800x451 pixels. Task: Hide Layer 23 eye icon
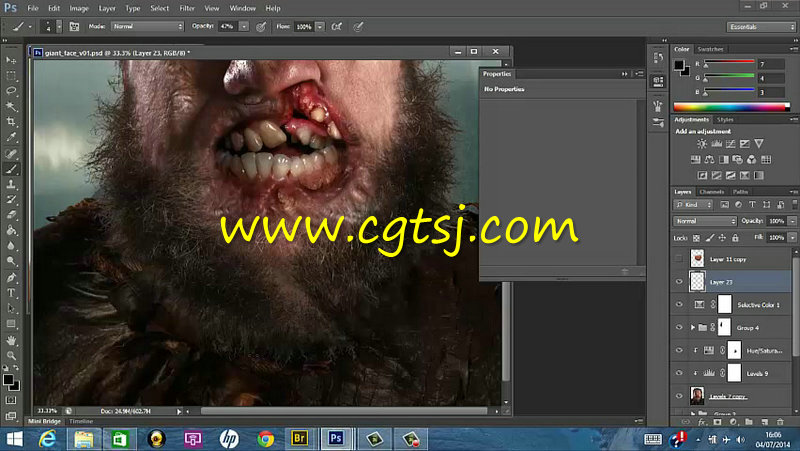679,282
